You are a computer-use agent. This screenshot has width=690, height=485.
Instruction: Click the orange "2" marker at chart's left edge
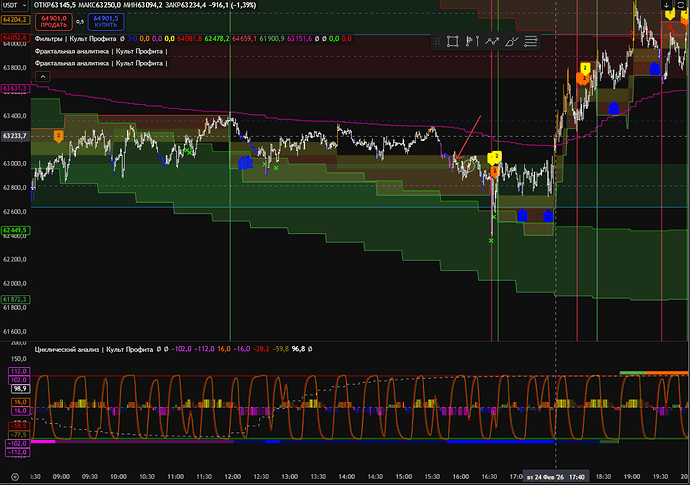point(58,135)
